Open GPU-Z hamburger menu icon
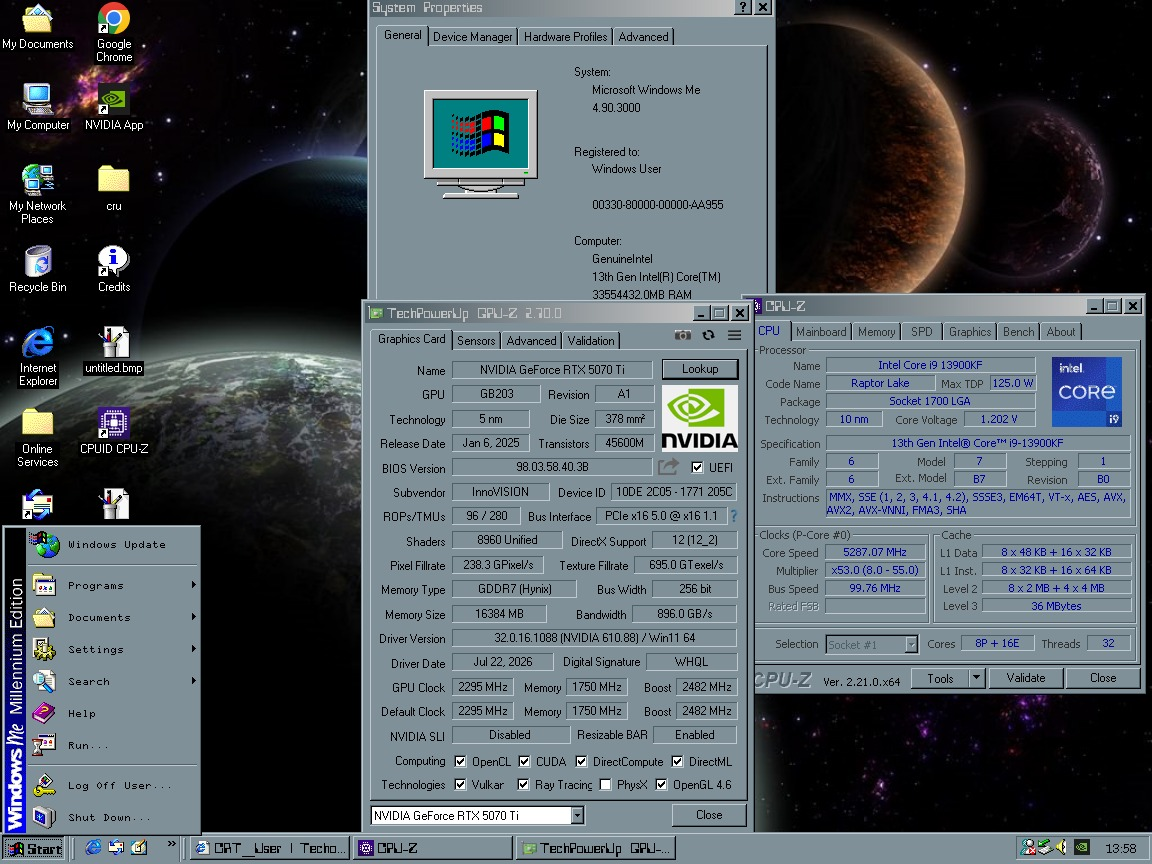Screen dimensions: 1152x864 734,335
